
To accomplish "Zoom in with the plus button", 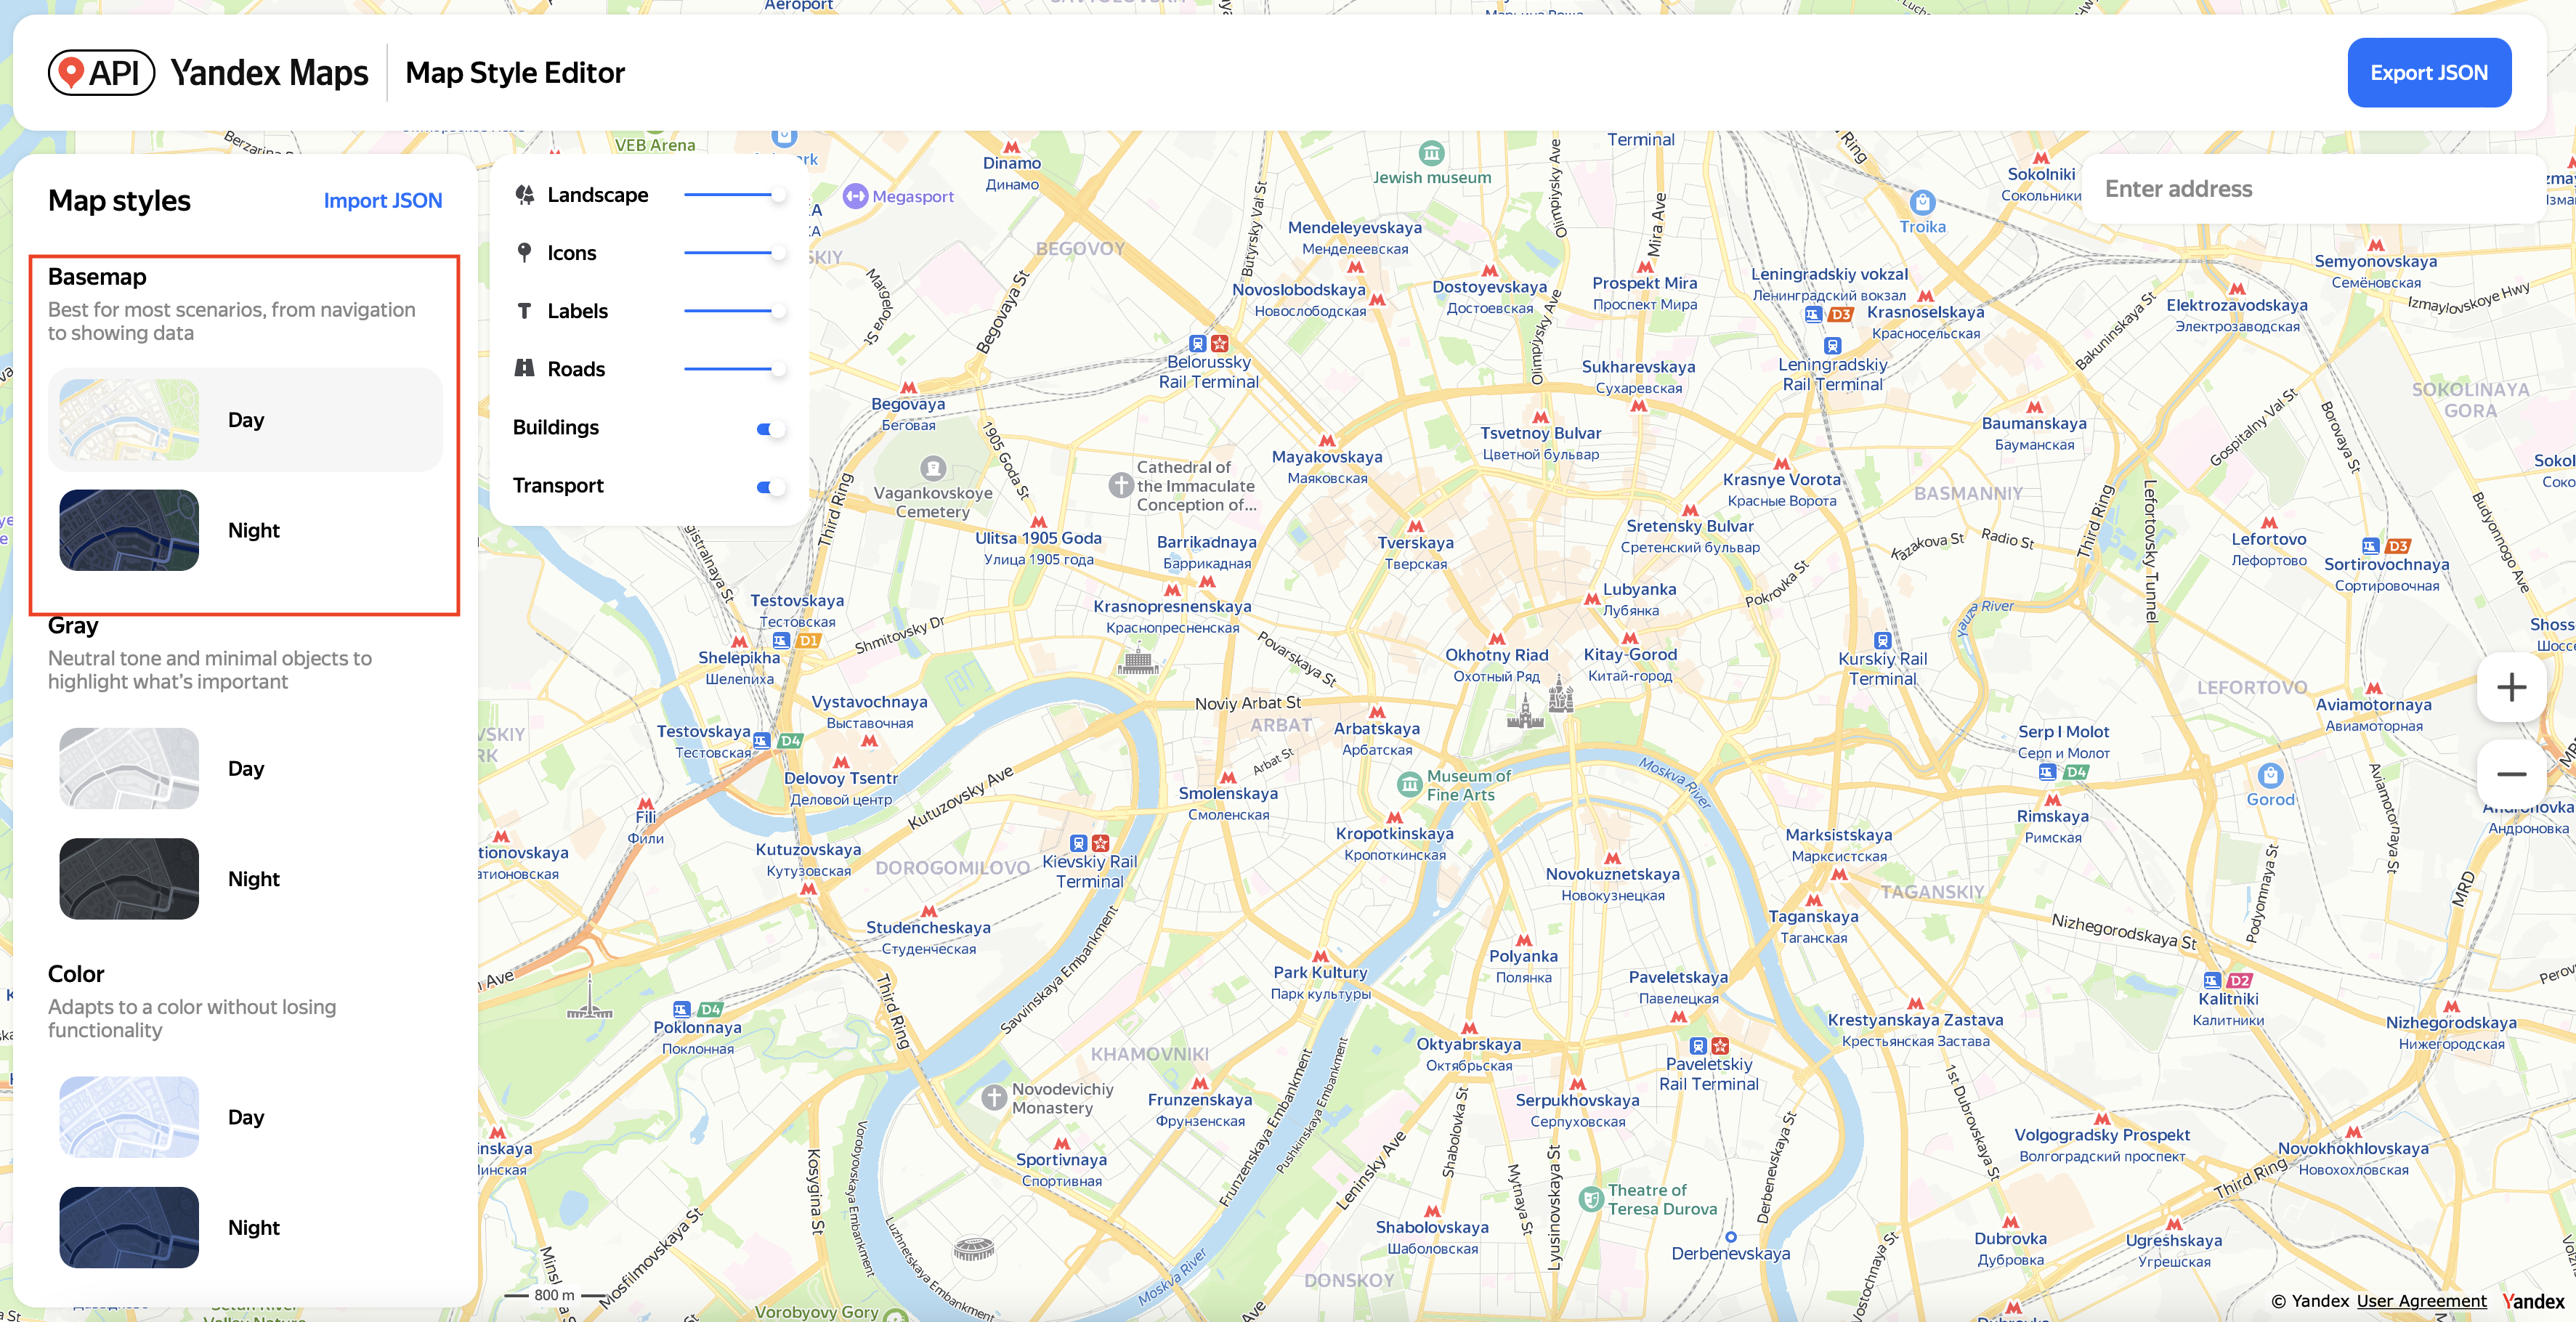I will click(x=2510, y=687).
